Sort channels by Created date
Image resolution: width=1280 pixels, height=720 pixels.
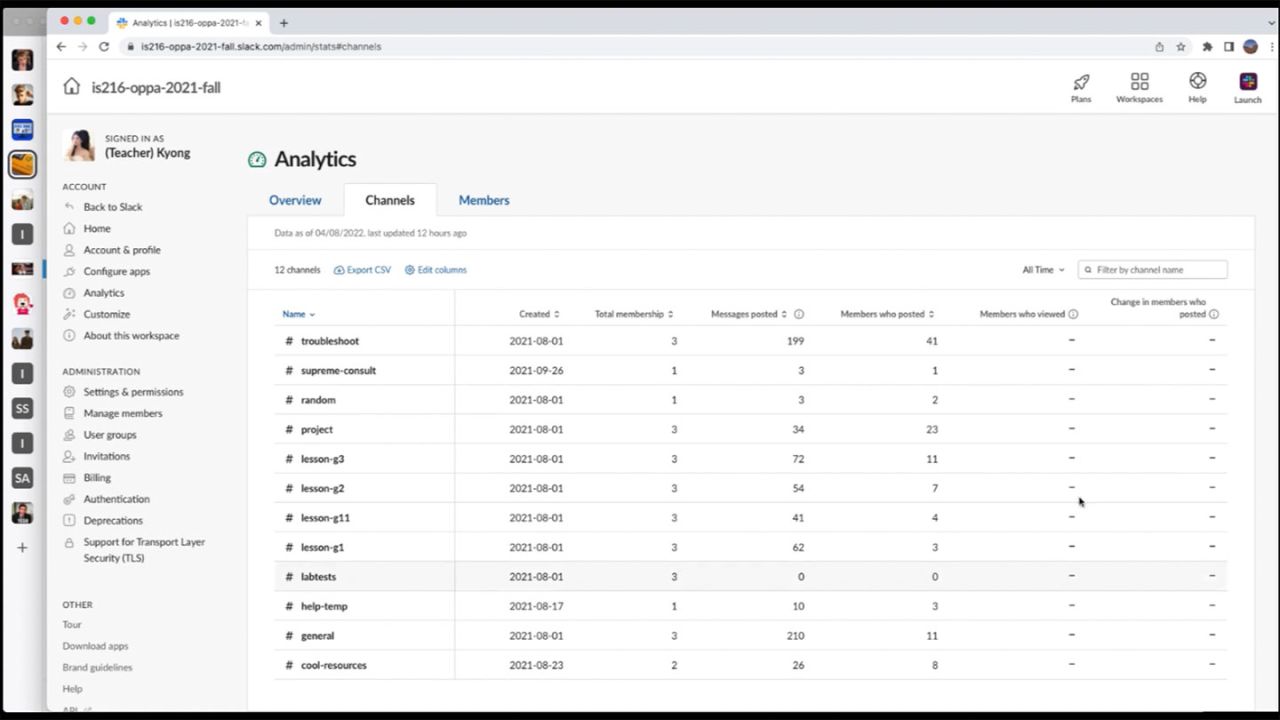[539, 314]
